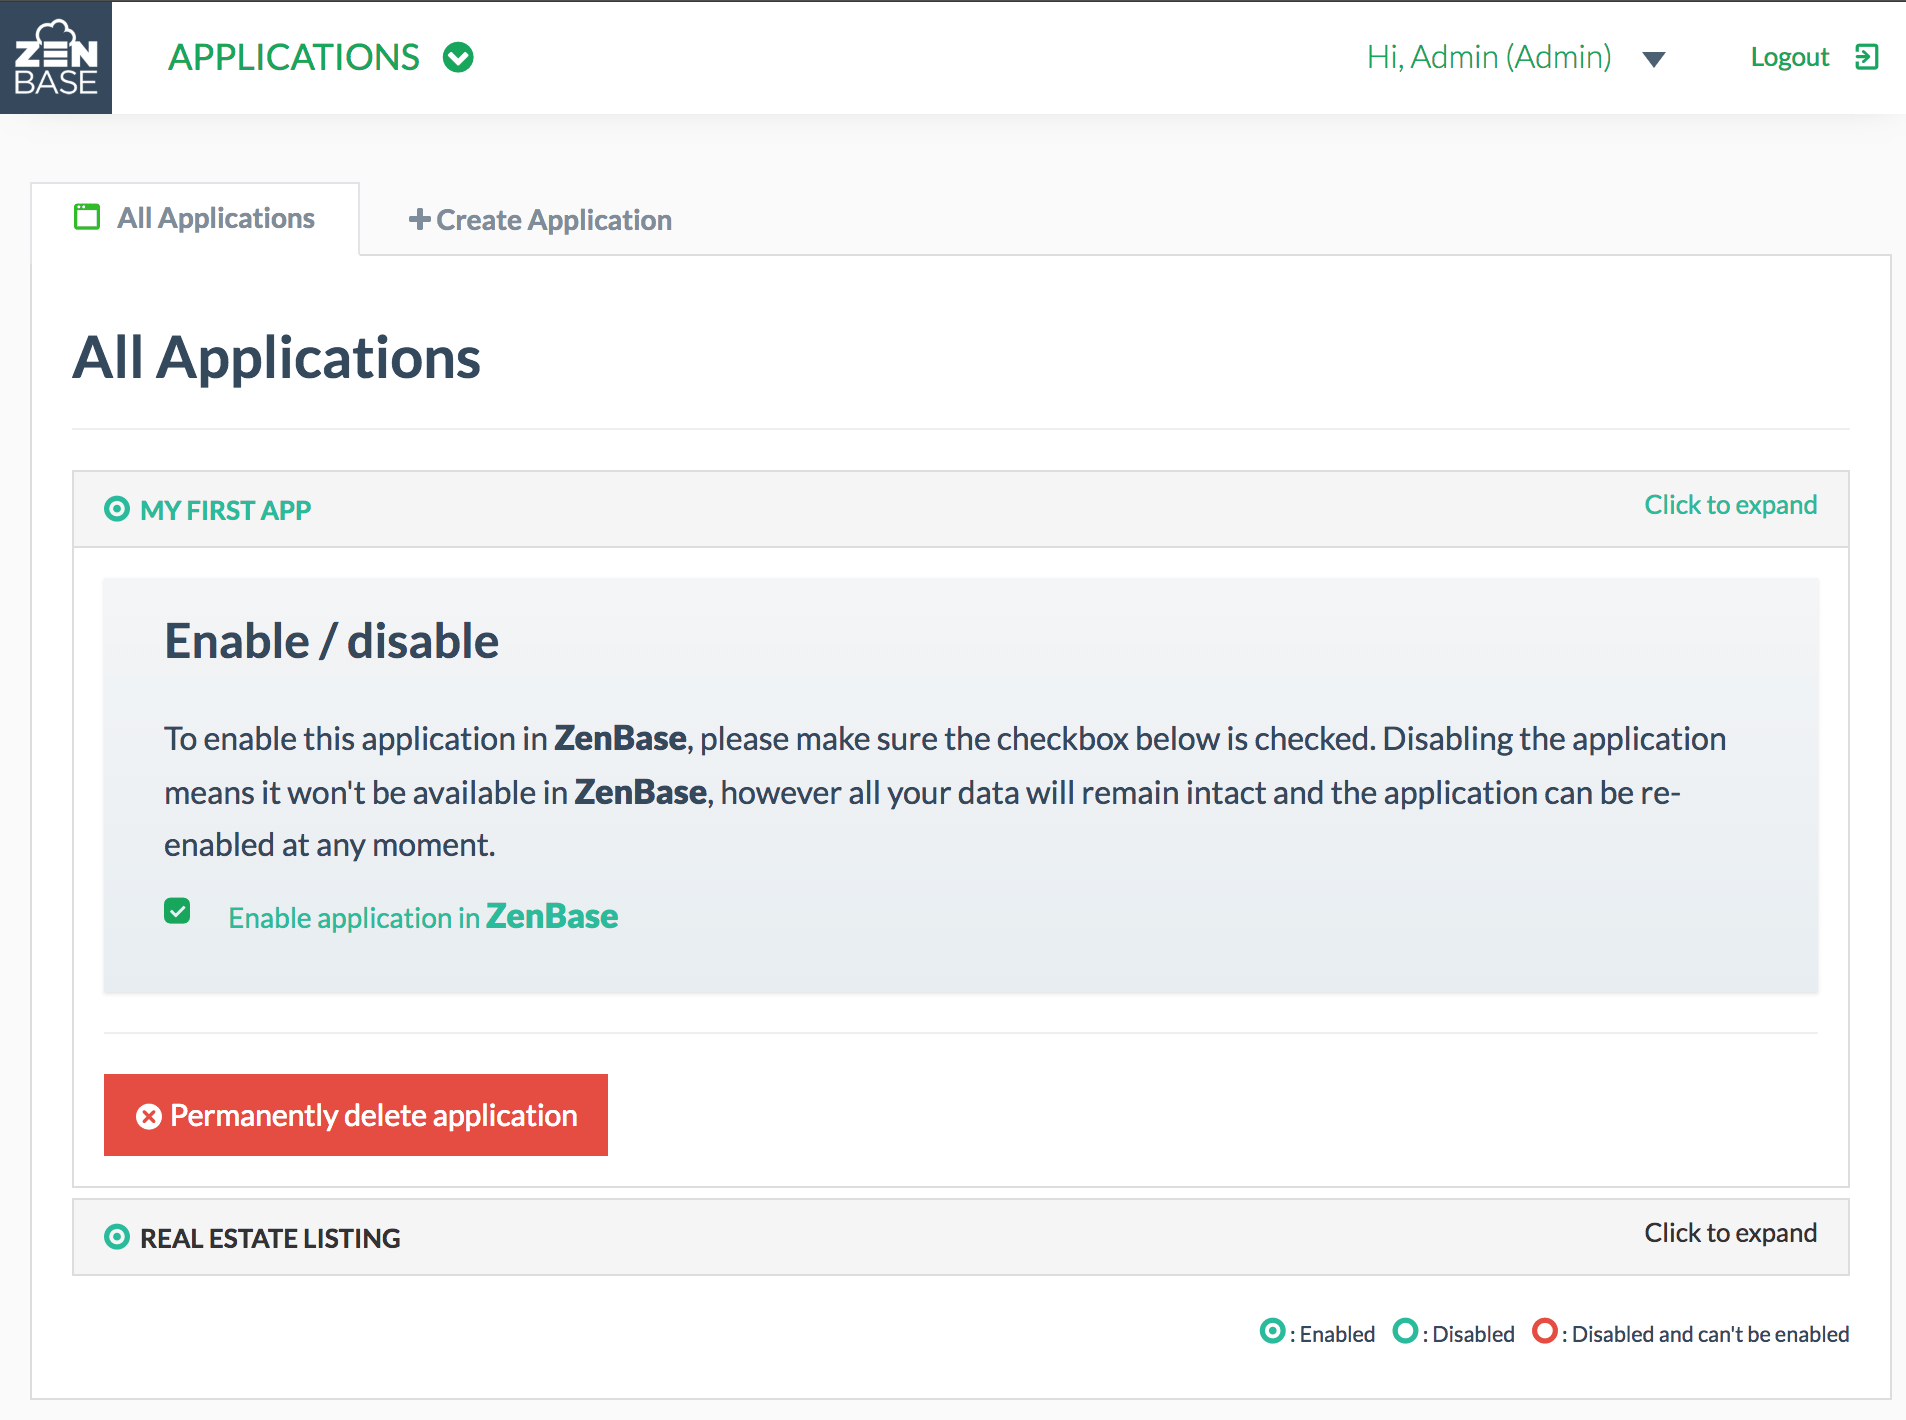Click the ZenBase logo
Viewport: 1906px width, 1420px height.
tap(55, 57)
